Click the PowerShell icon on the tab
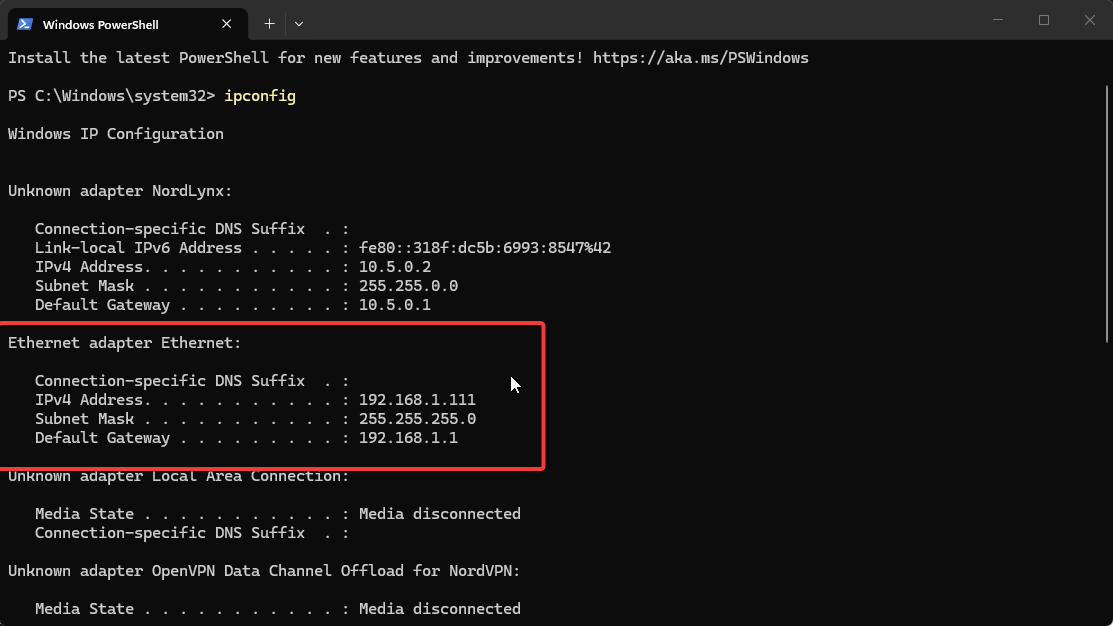1113x626 pixels. (x=24, y=23)
